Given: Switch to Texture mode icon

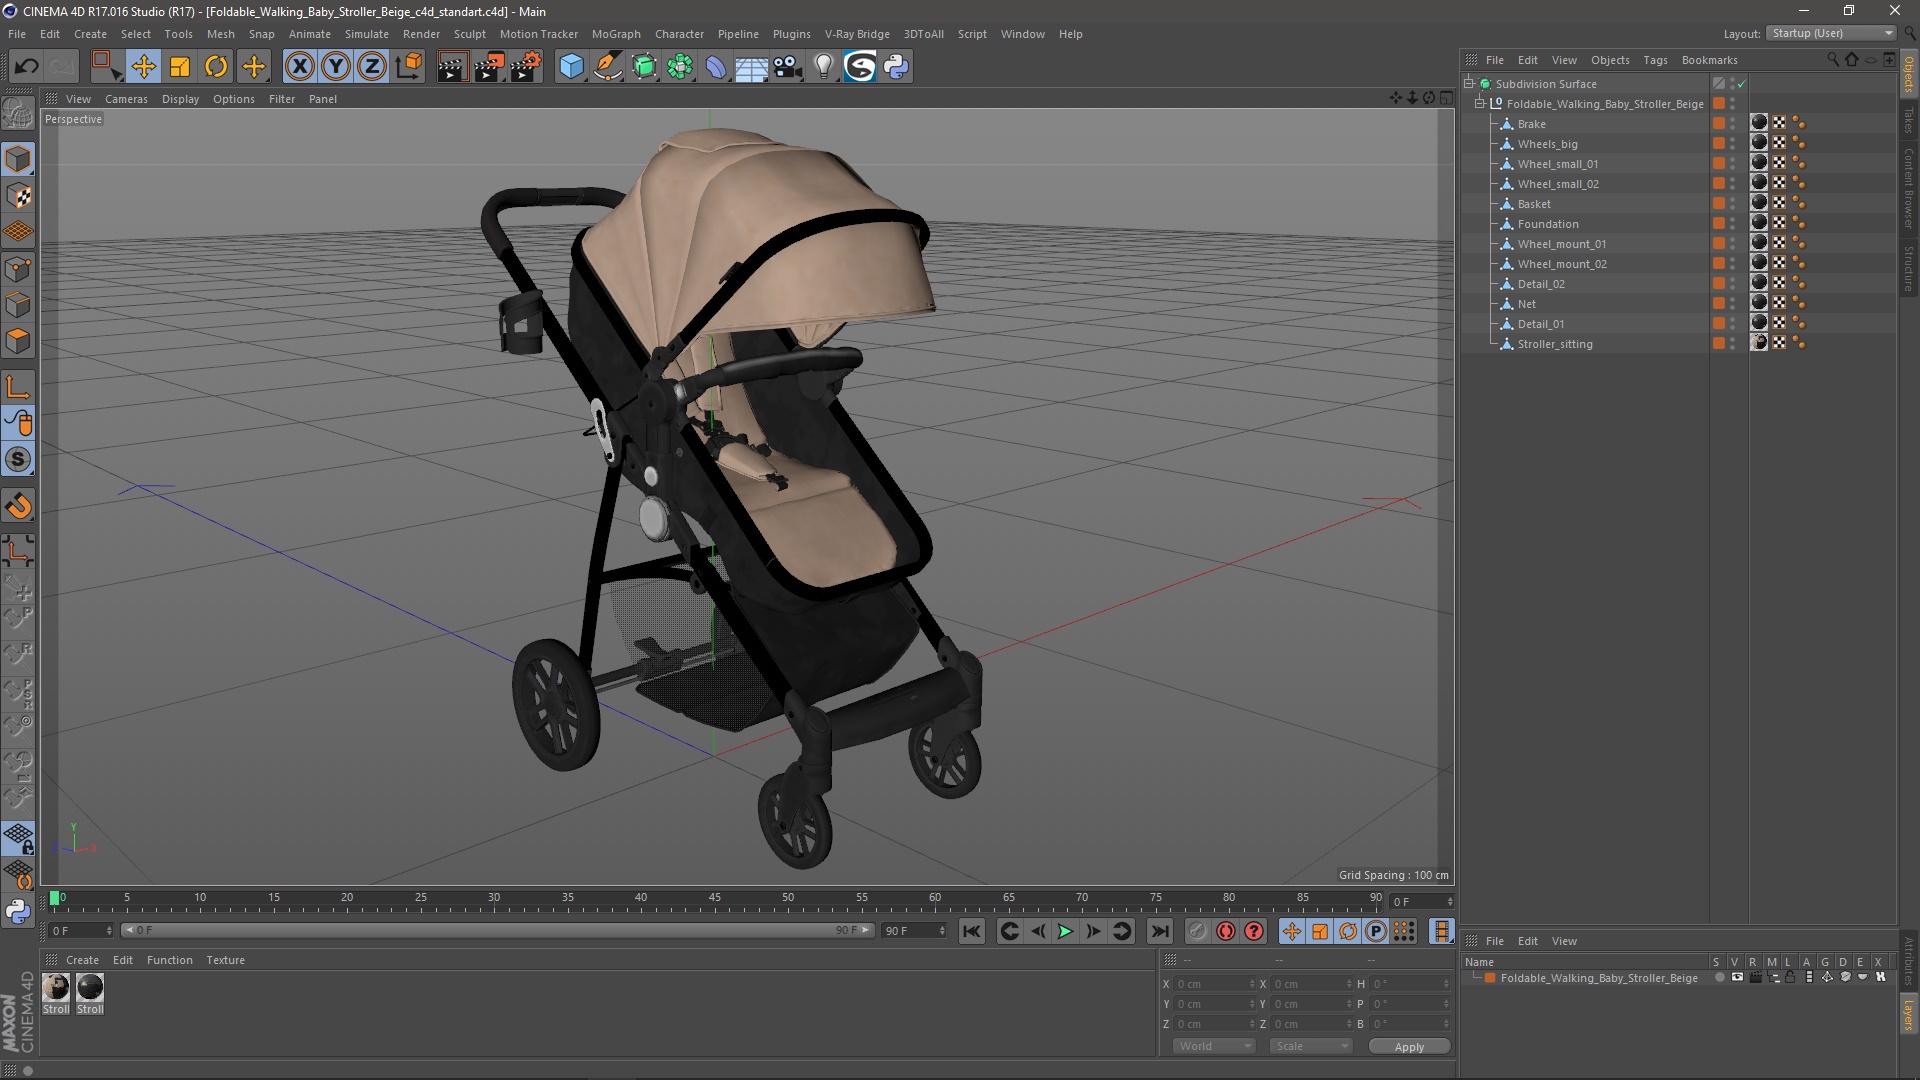Looking at the screenshot, I should 18,196.
